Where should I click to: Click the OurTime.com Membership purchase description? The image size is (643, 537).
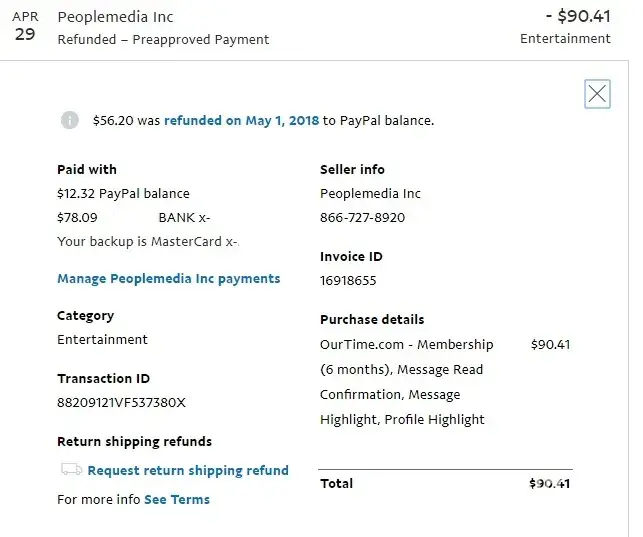tap(406, 382)
